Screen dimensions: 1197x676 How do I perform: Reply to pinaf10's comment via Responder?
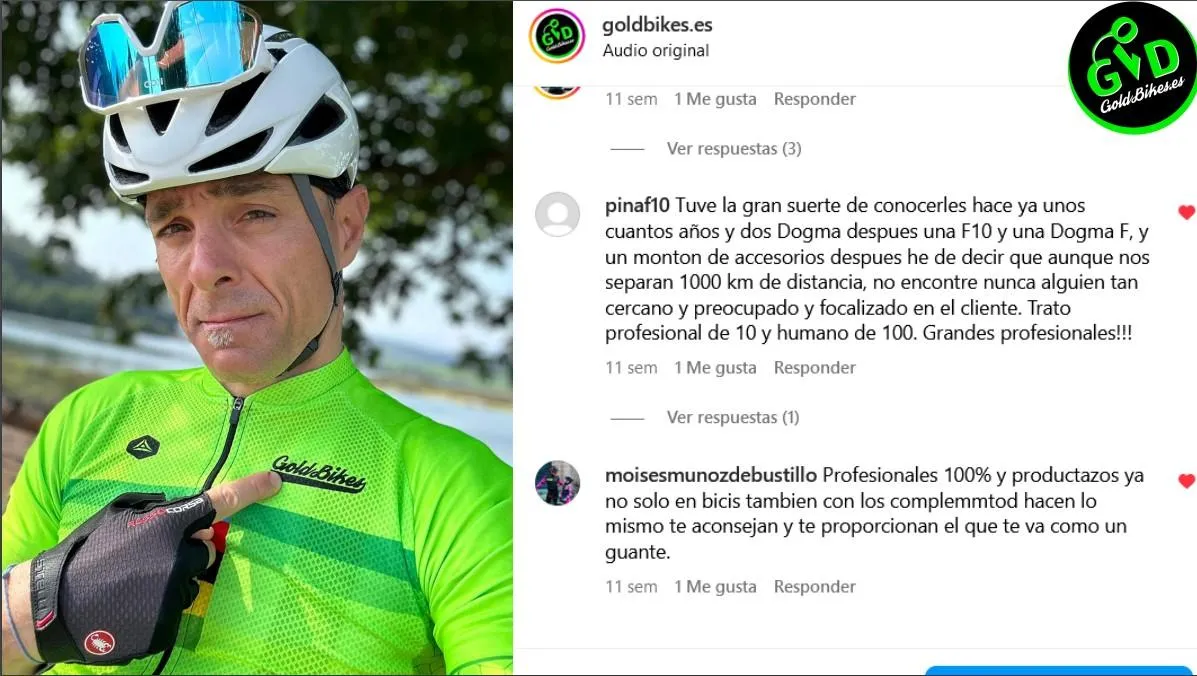click(x=815, y=368)
